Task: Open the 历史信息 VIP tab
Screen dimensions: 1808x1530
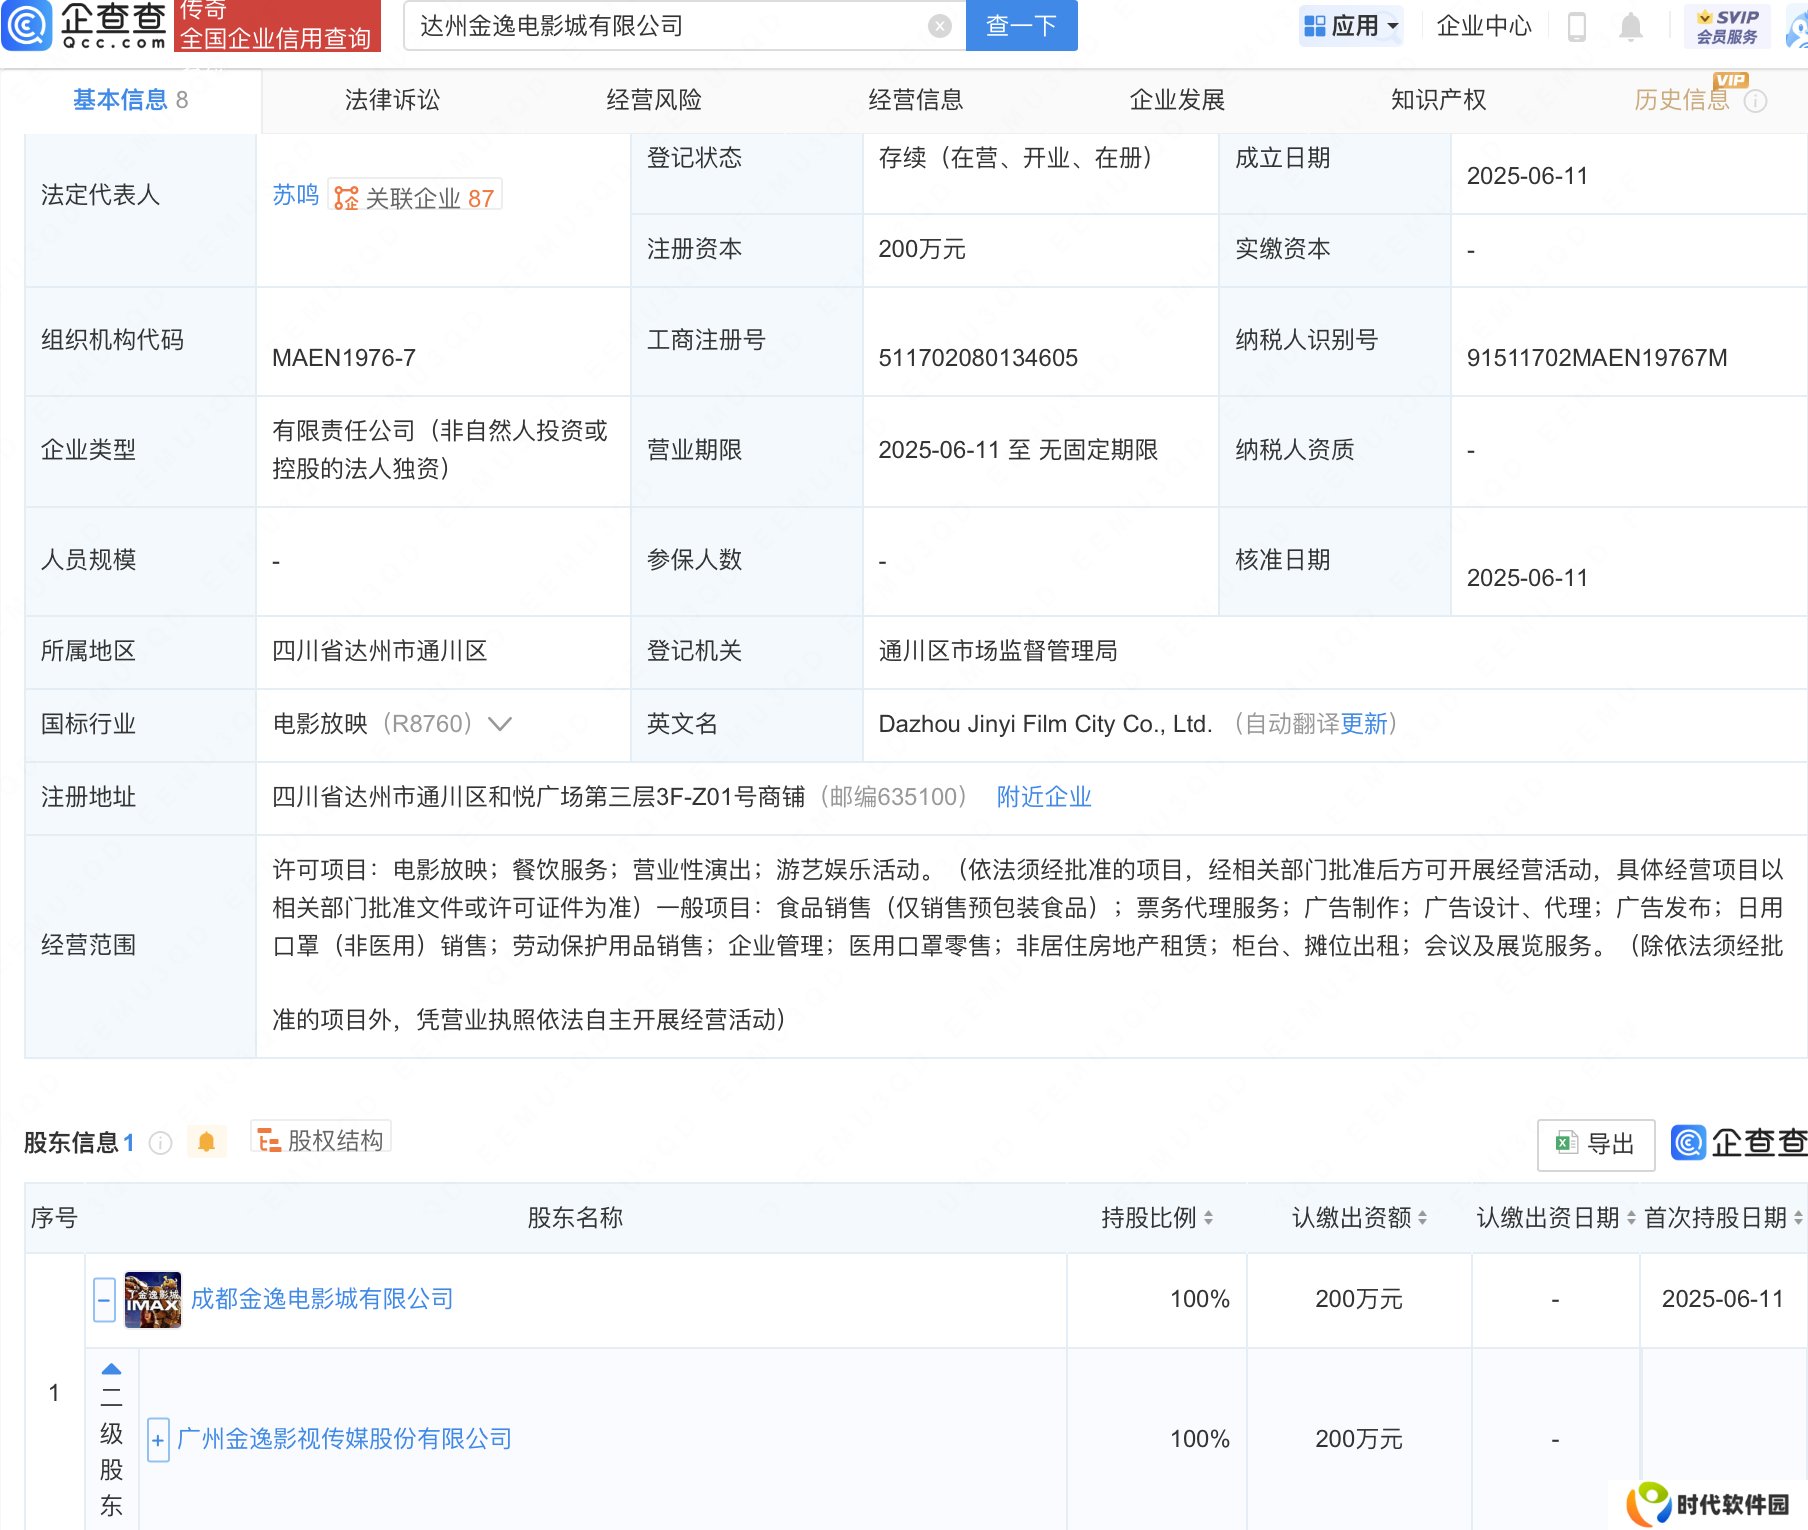Action: [1682, 100]
